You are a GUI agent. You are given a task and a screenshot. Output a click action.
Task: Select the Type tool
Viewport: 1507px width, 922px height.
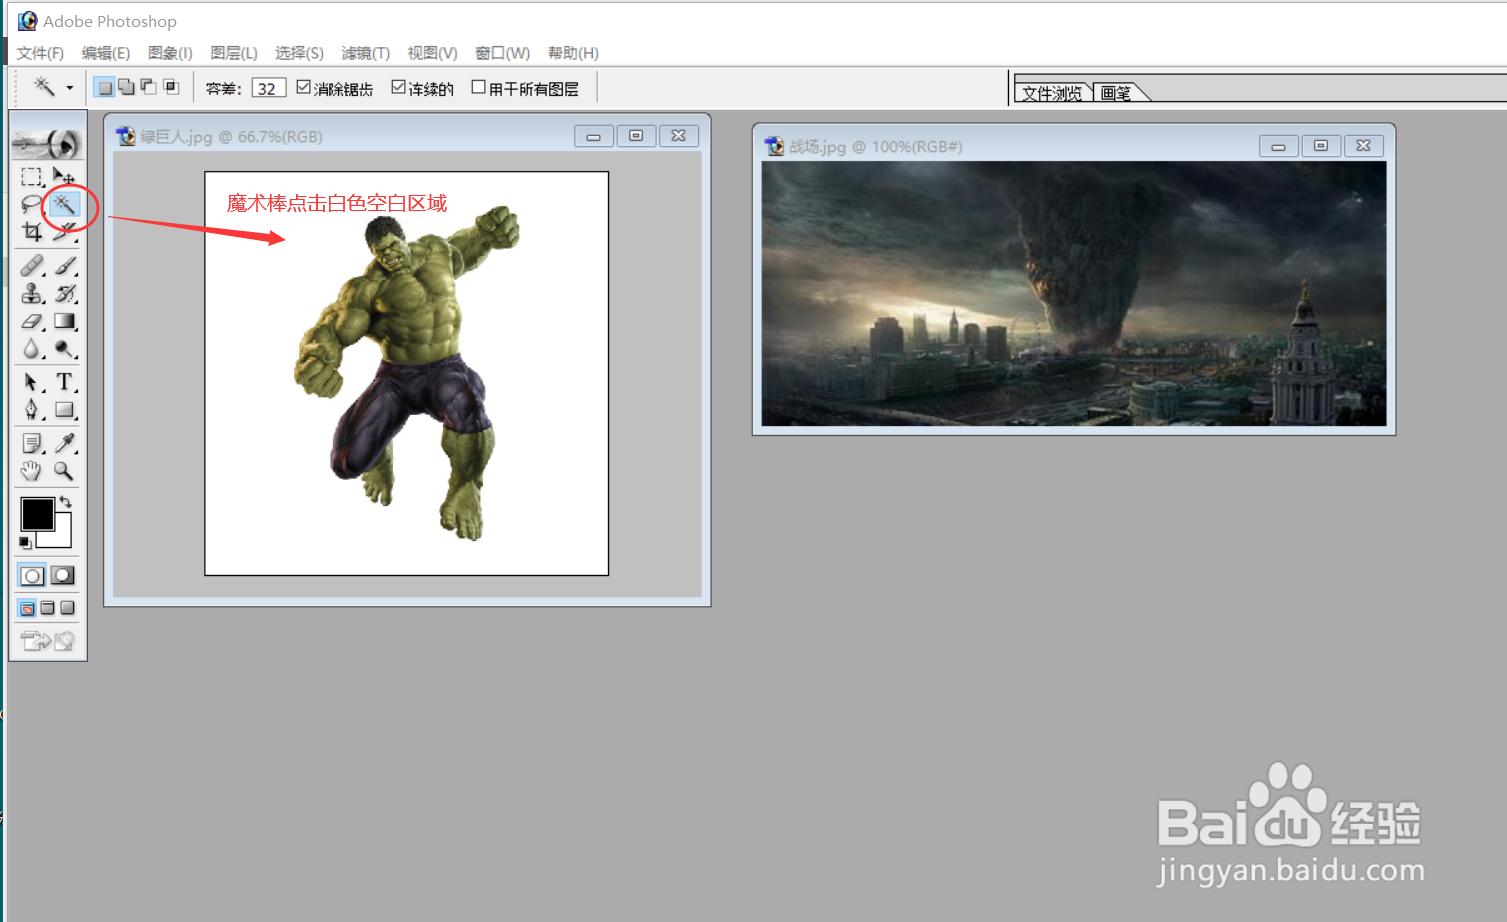64,382
